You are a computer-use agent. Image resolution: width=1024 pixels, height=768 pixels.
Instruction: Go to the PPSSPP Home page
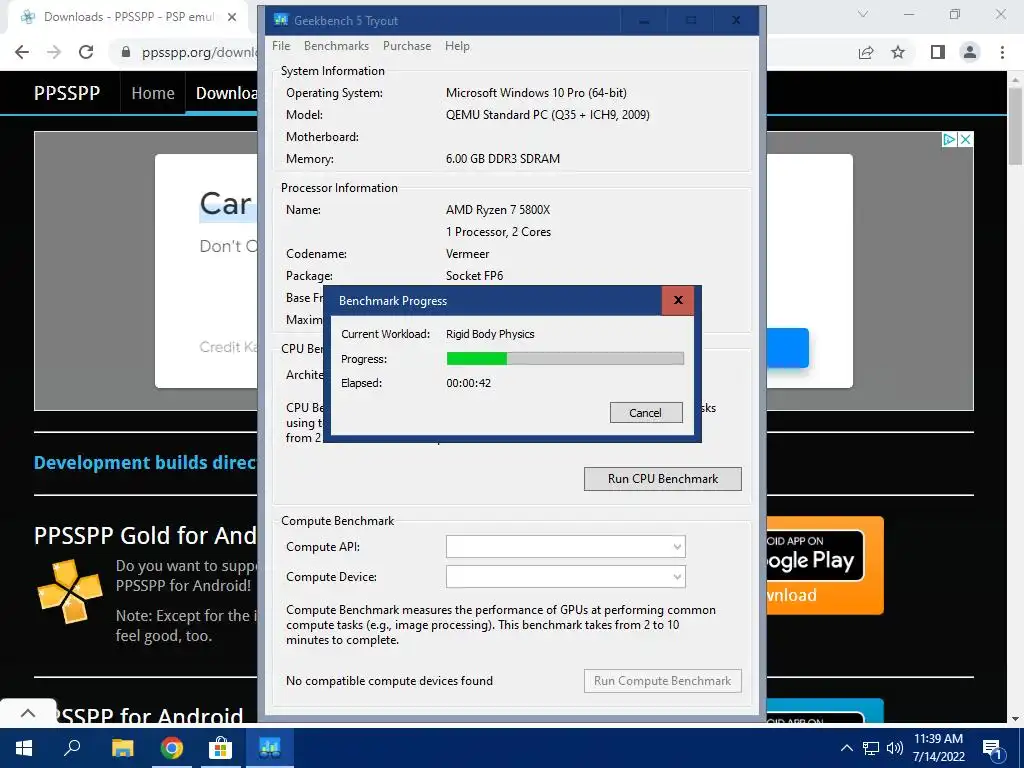tap(153, 93)
